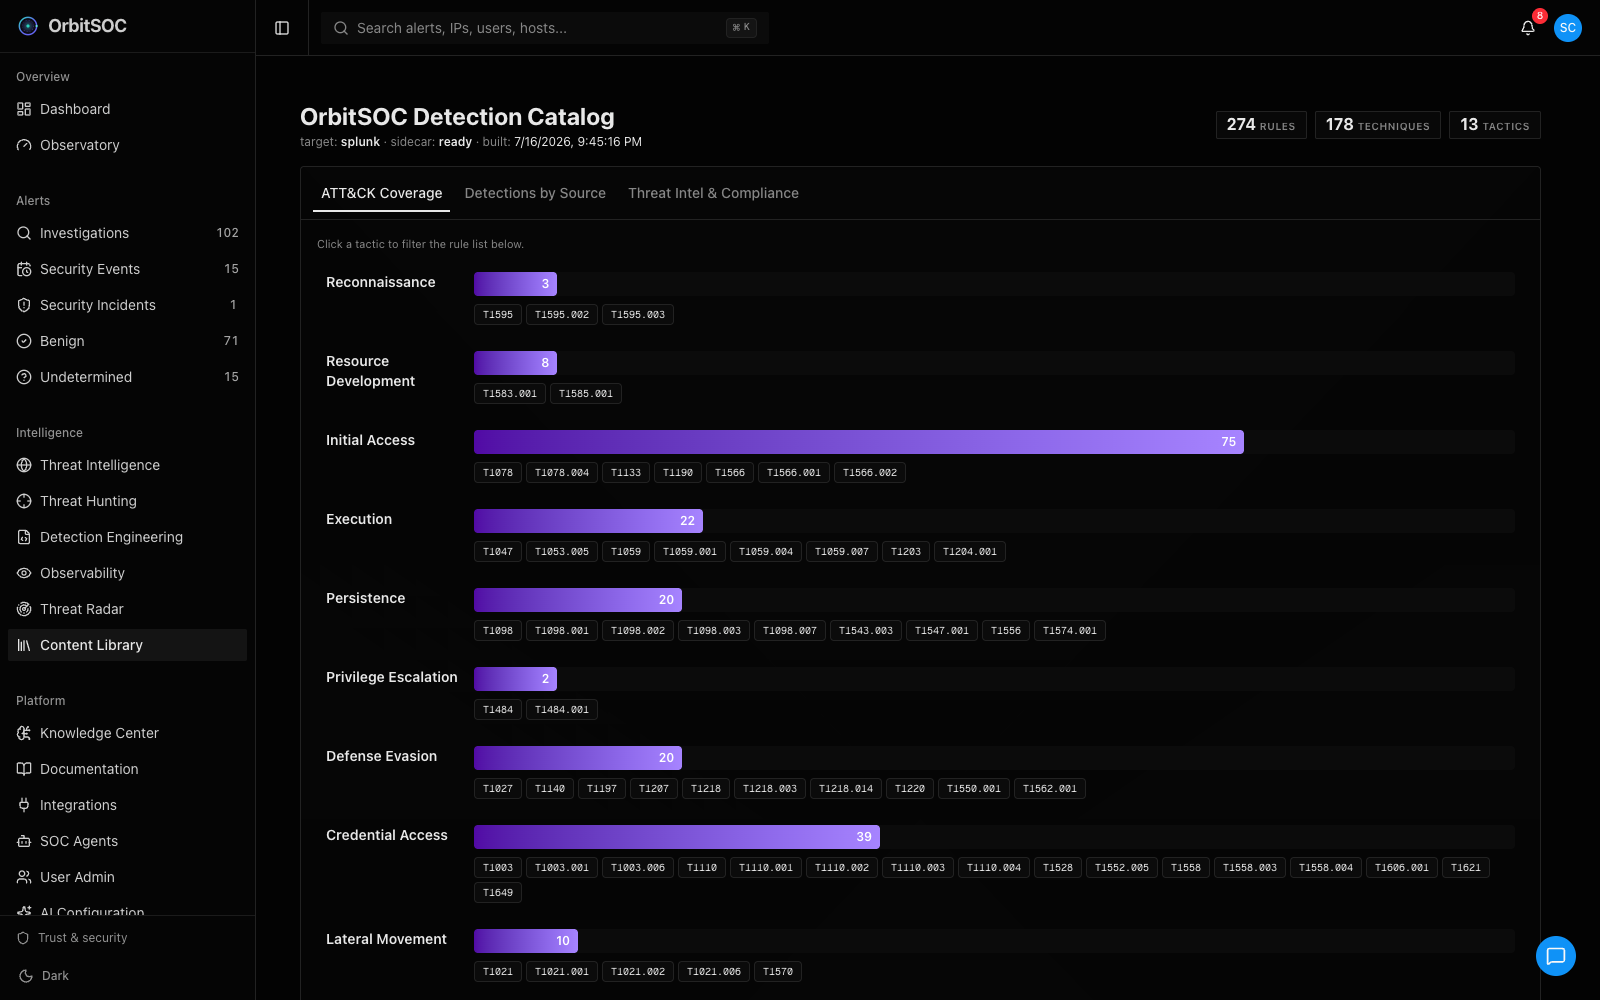Image resolution: width=1600 pixels, height=1000 pixels.
Task: Open the SC user avatar menu
Action: click(1568, 28)
